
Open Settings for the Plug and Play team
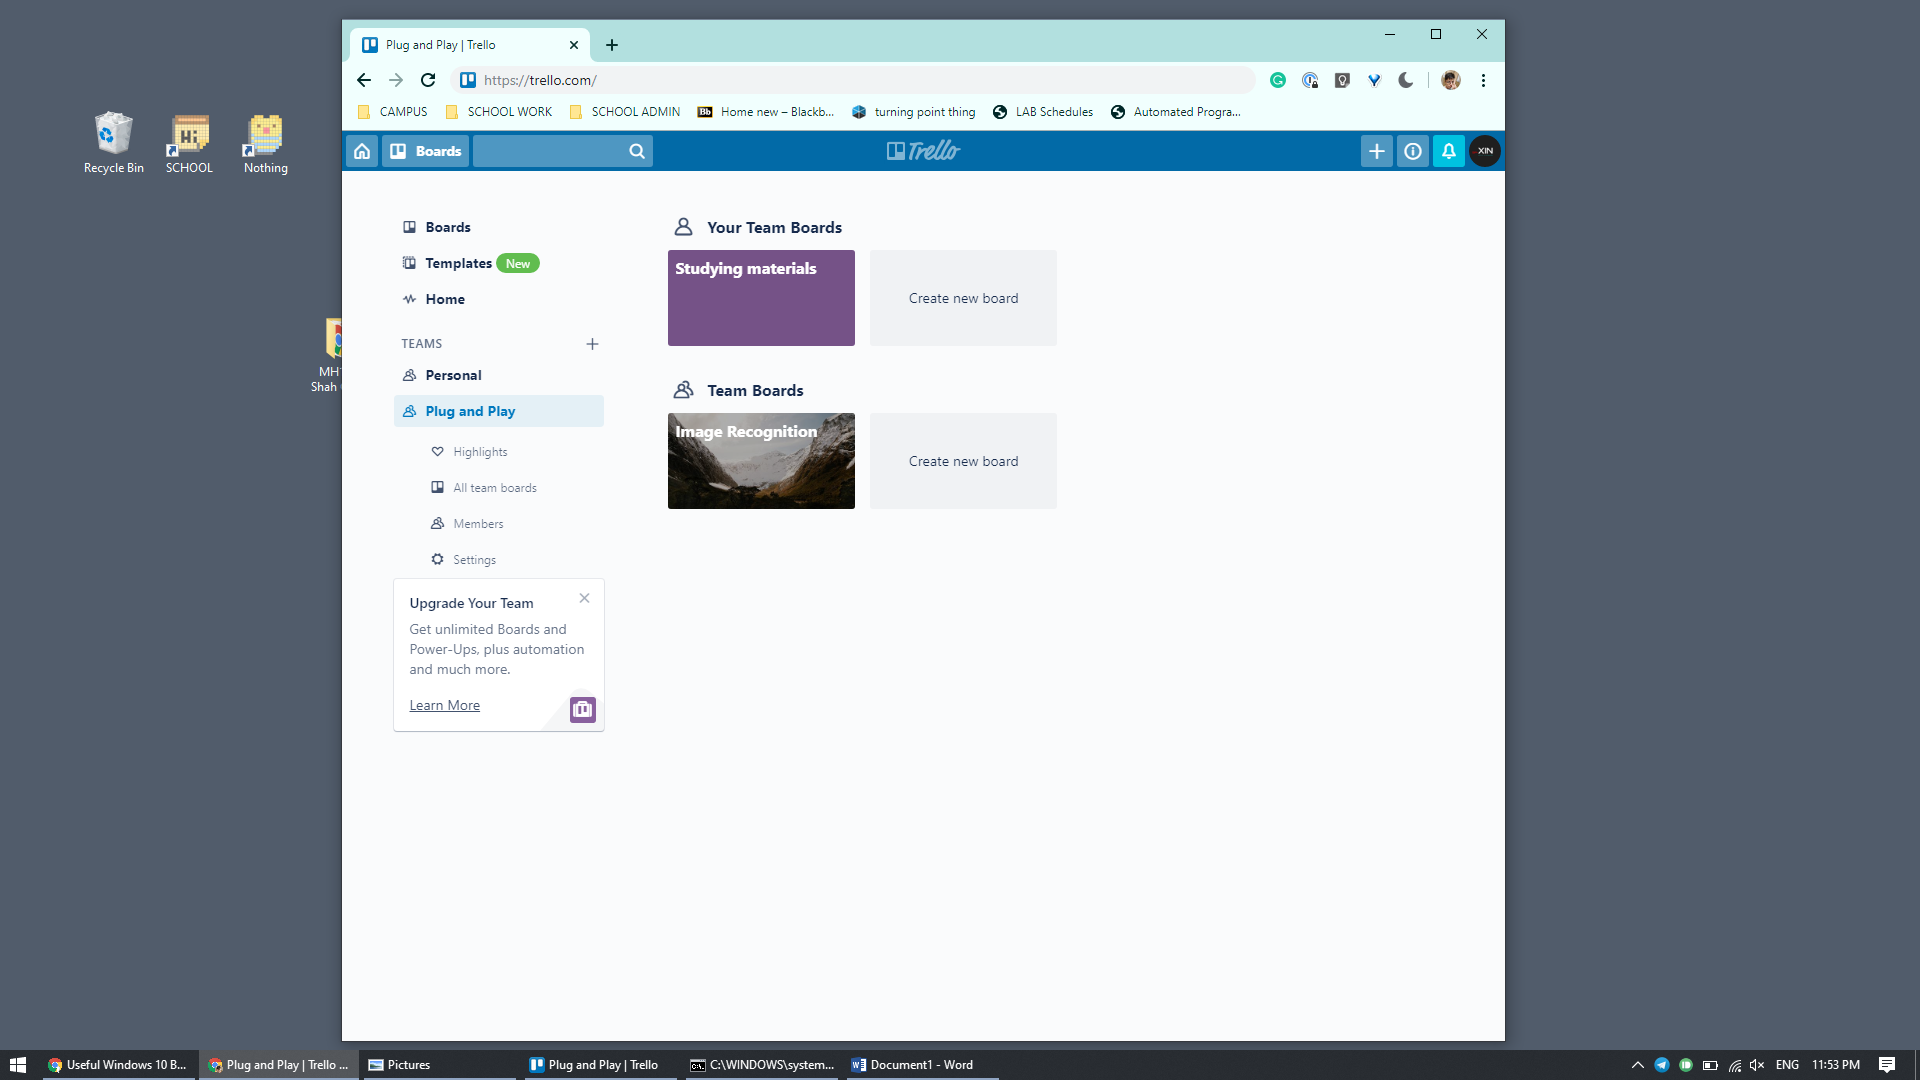(473, 559)
